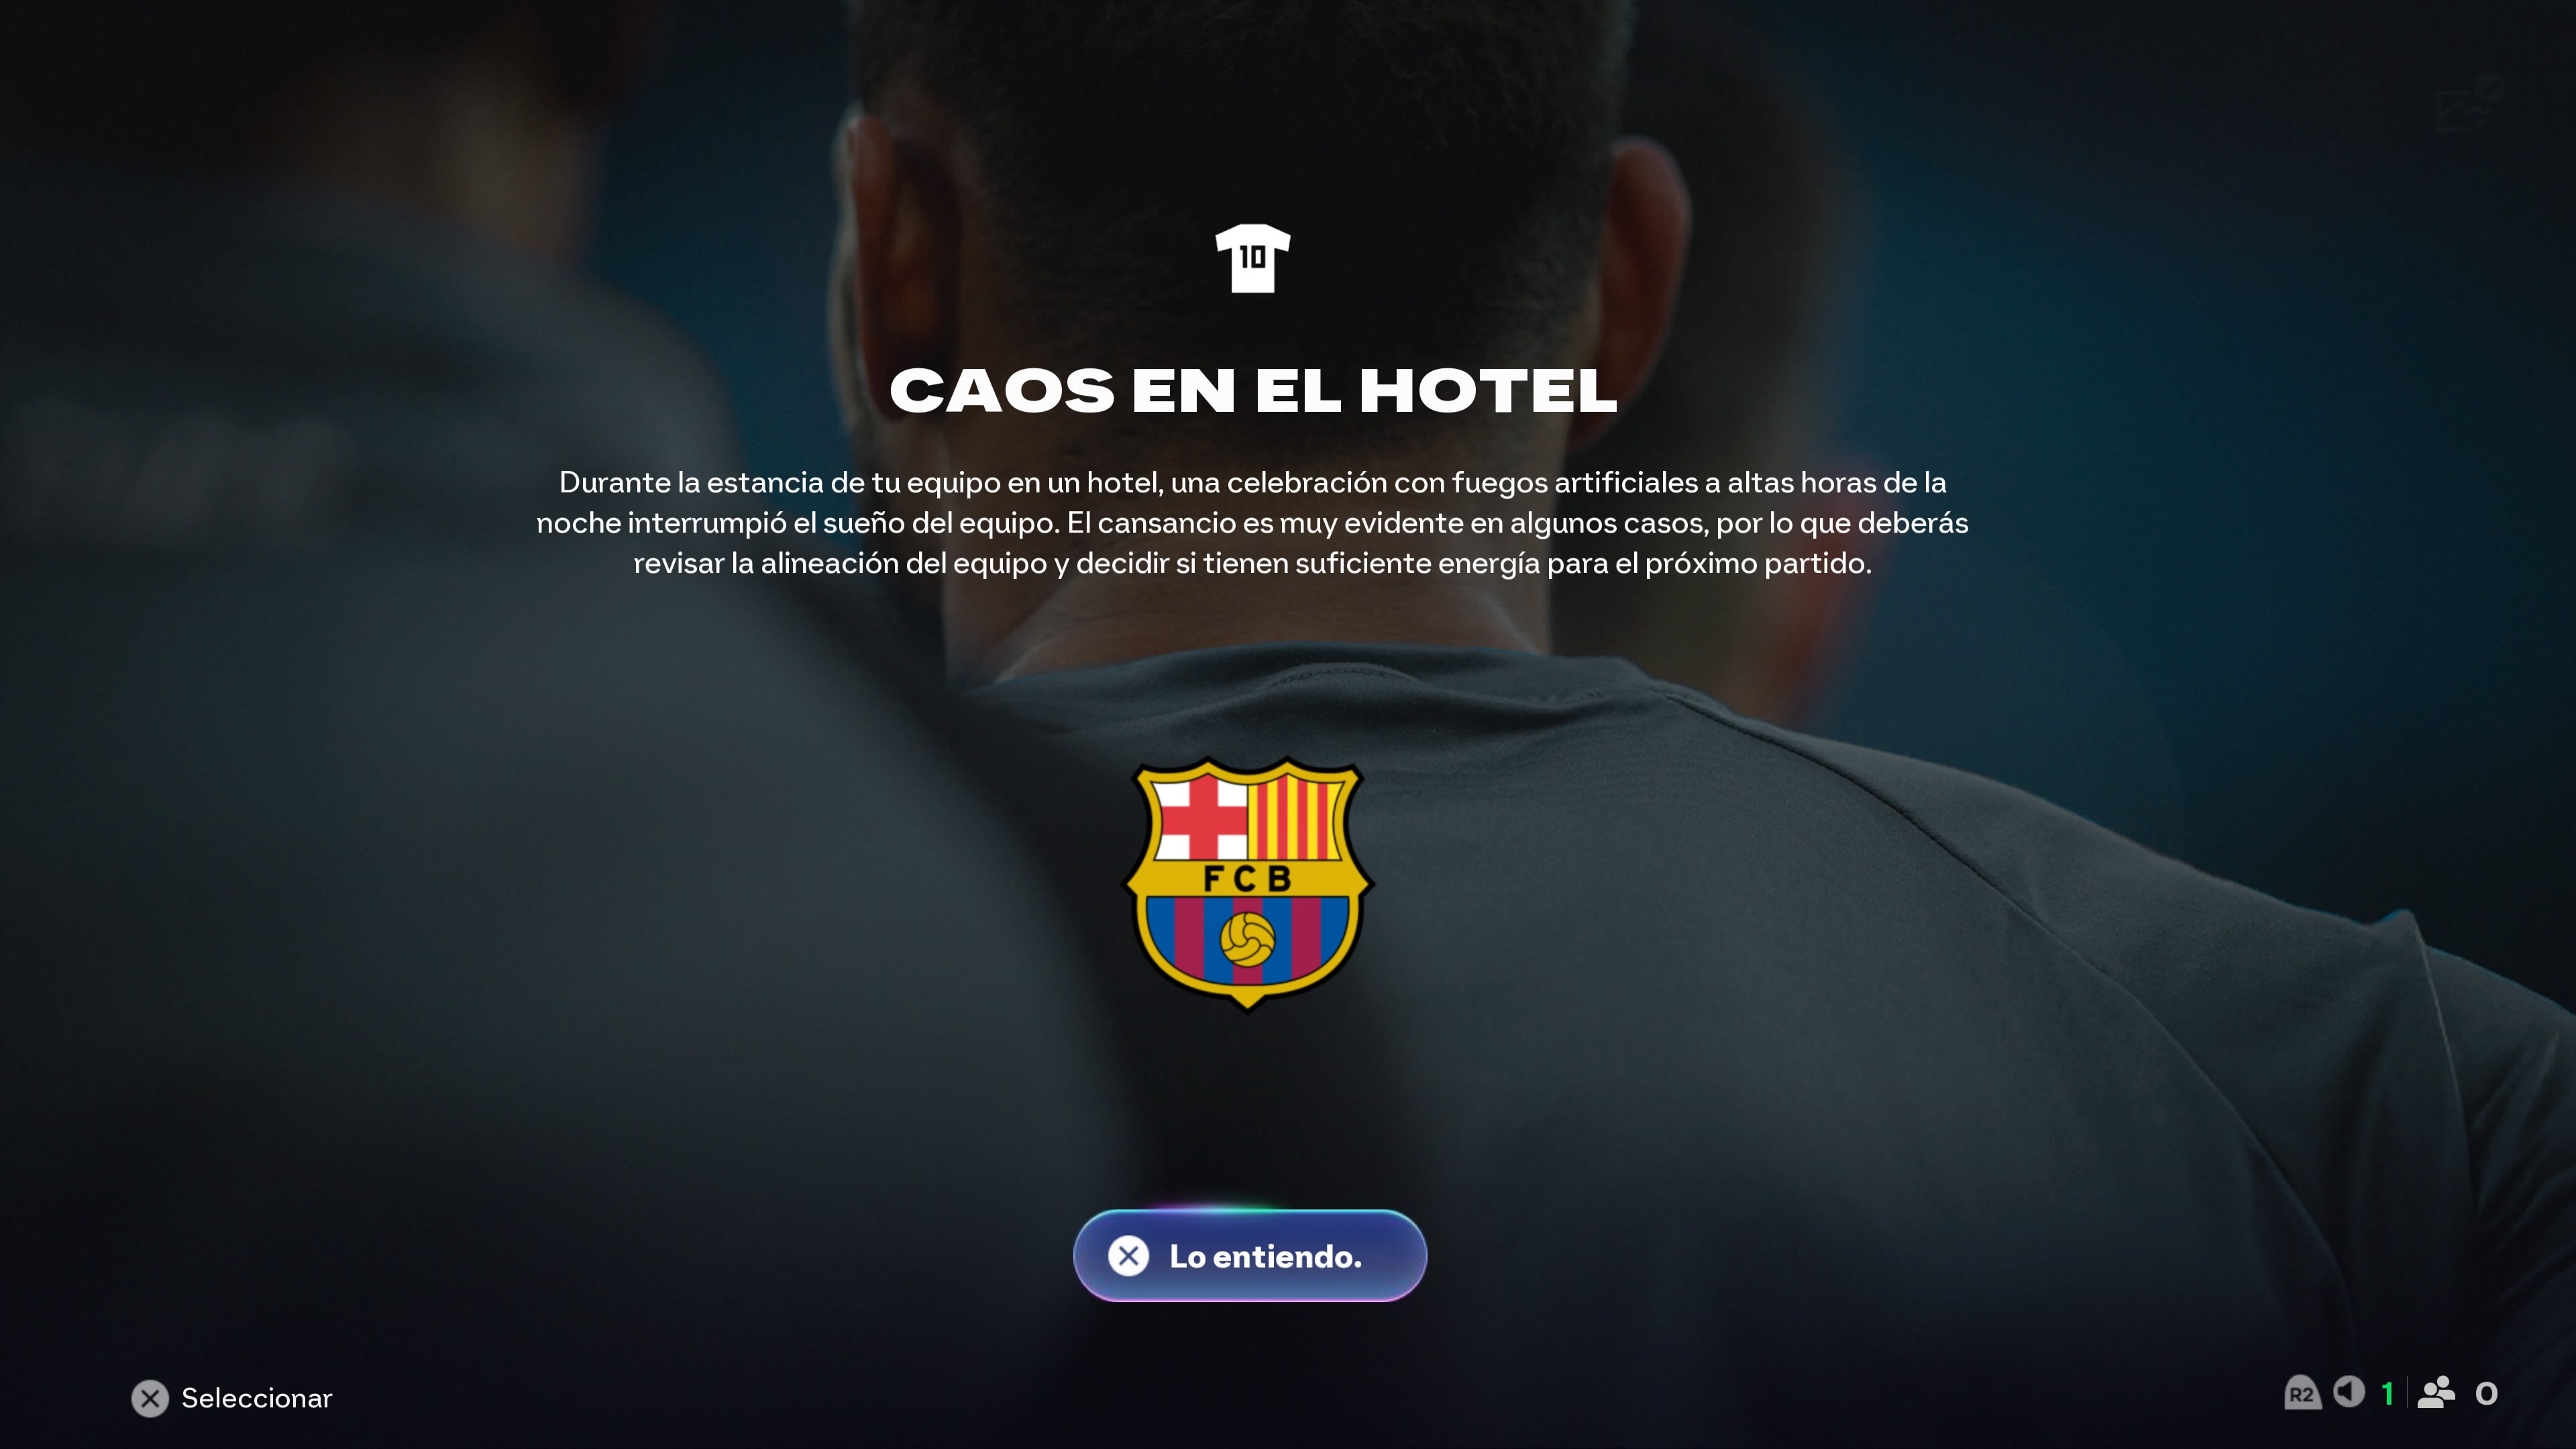Click the words próximo partido in description
This screenshot has height=1449, width=2576.
[1757, 564]
